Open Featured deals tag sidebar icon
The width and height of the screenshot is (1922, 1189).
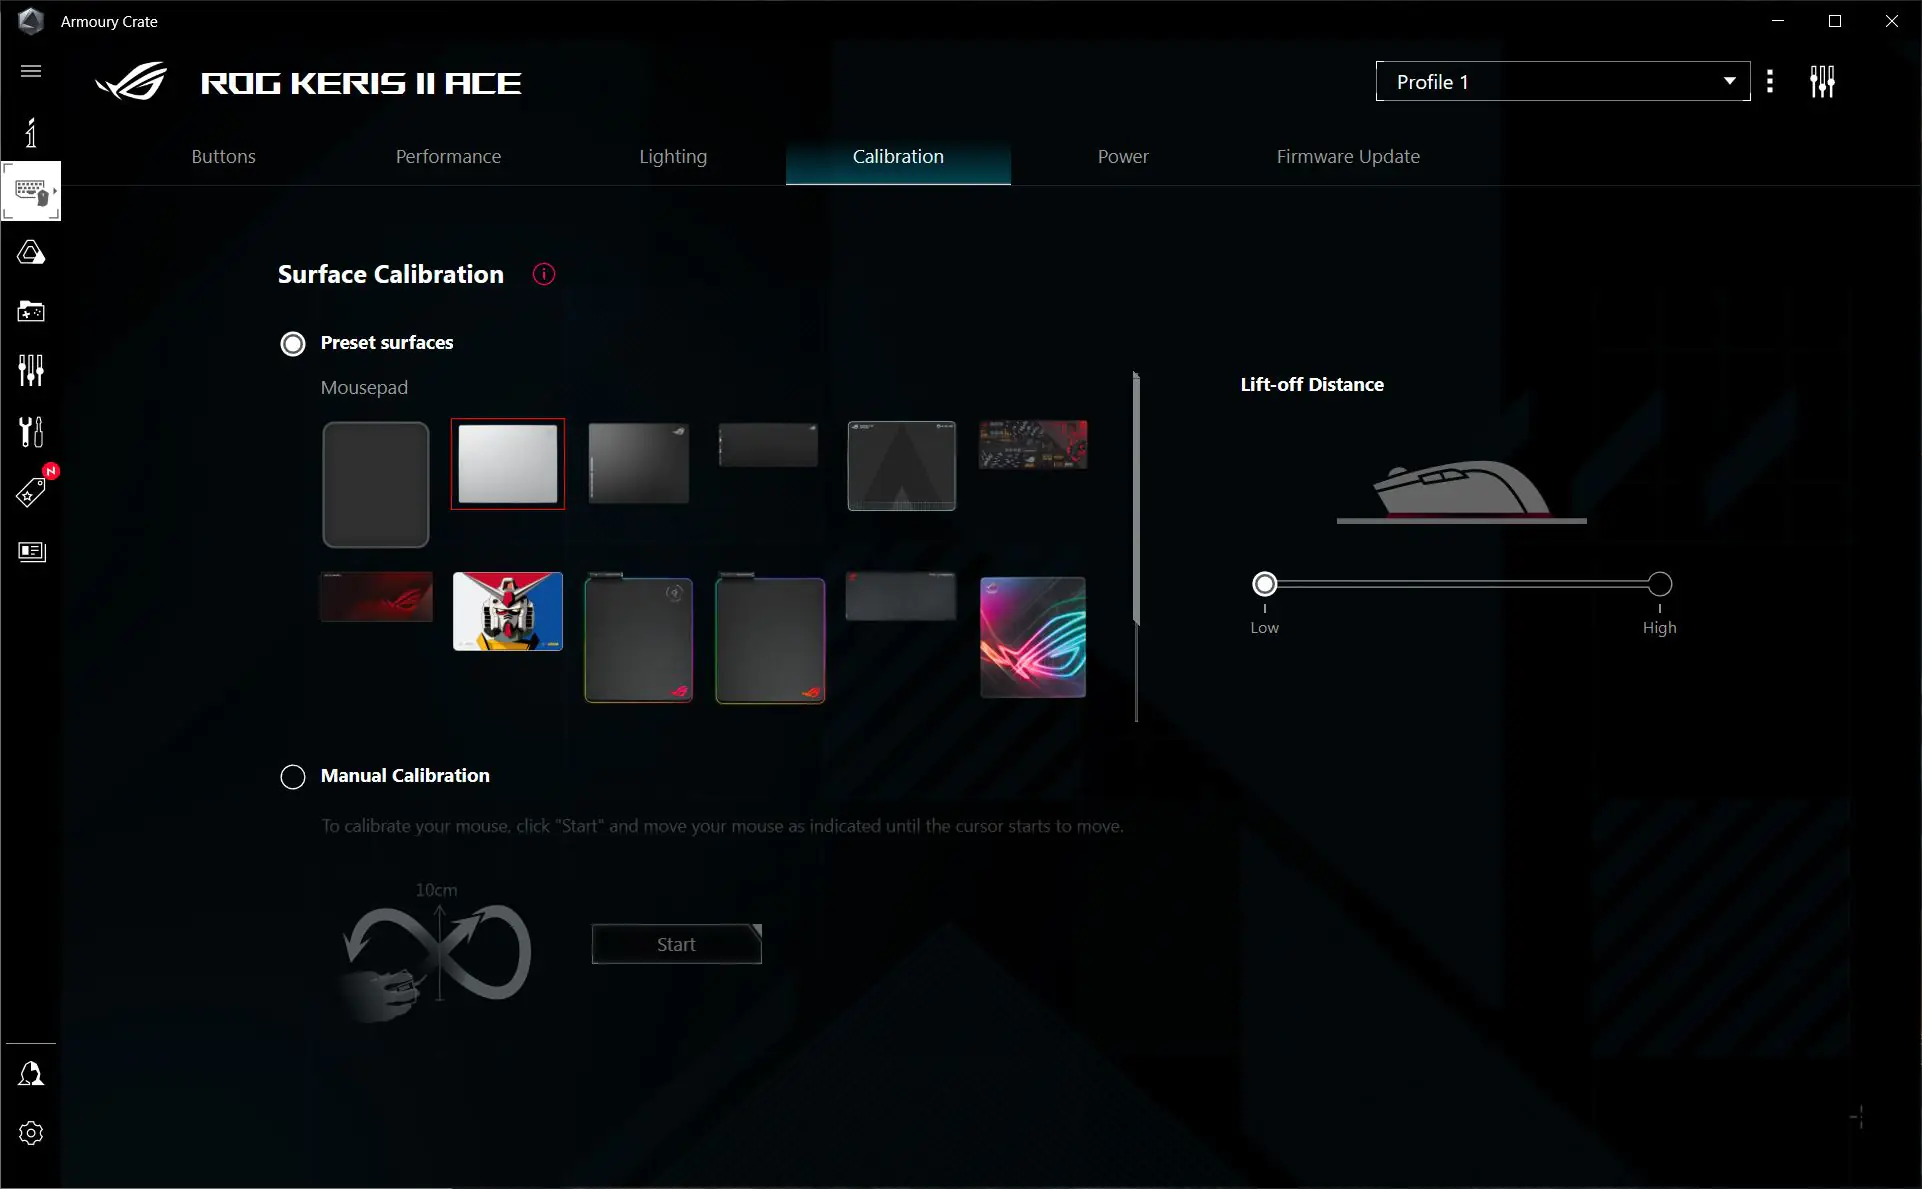click(31, 491)
